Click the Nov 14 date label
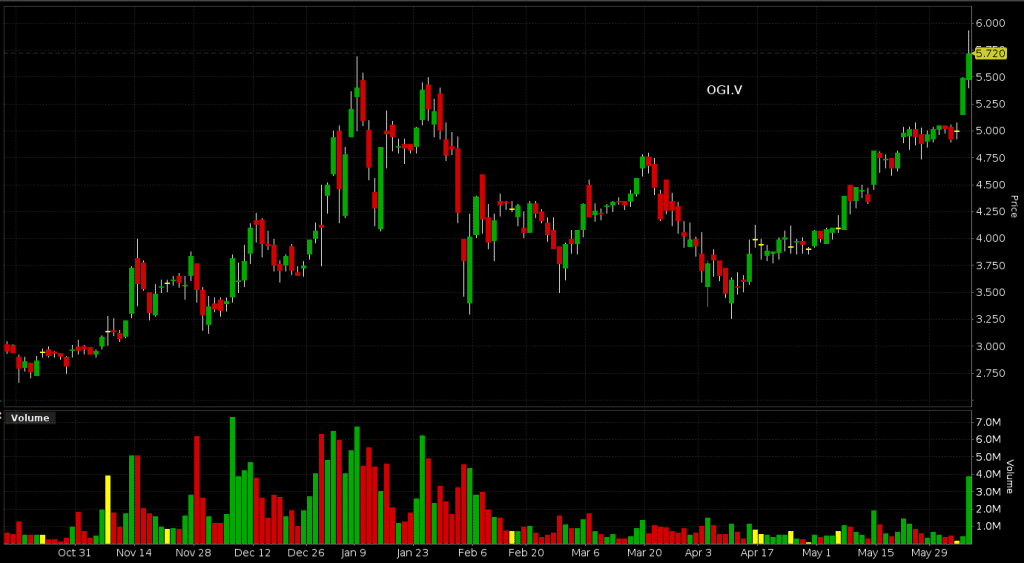This screenshot has width=1024, height=563. [x=135, y=553]
